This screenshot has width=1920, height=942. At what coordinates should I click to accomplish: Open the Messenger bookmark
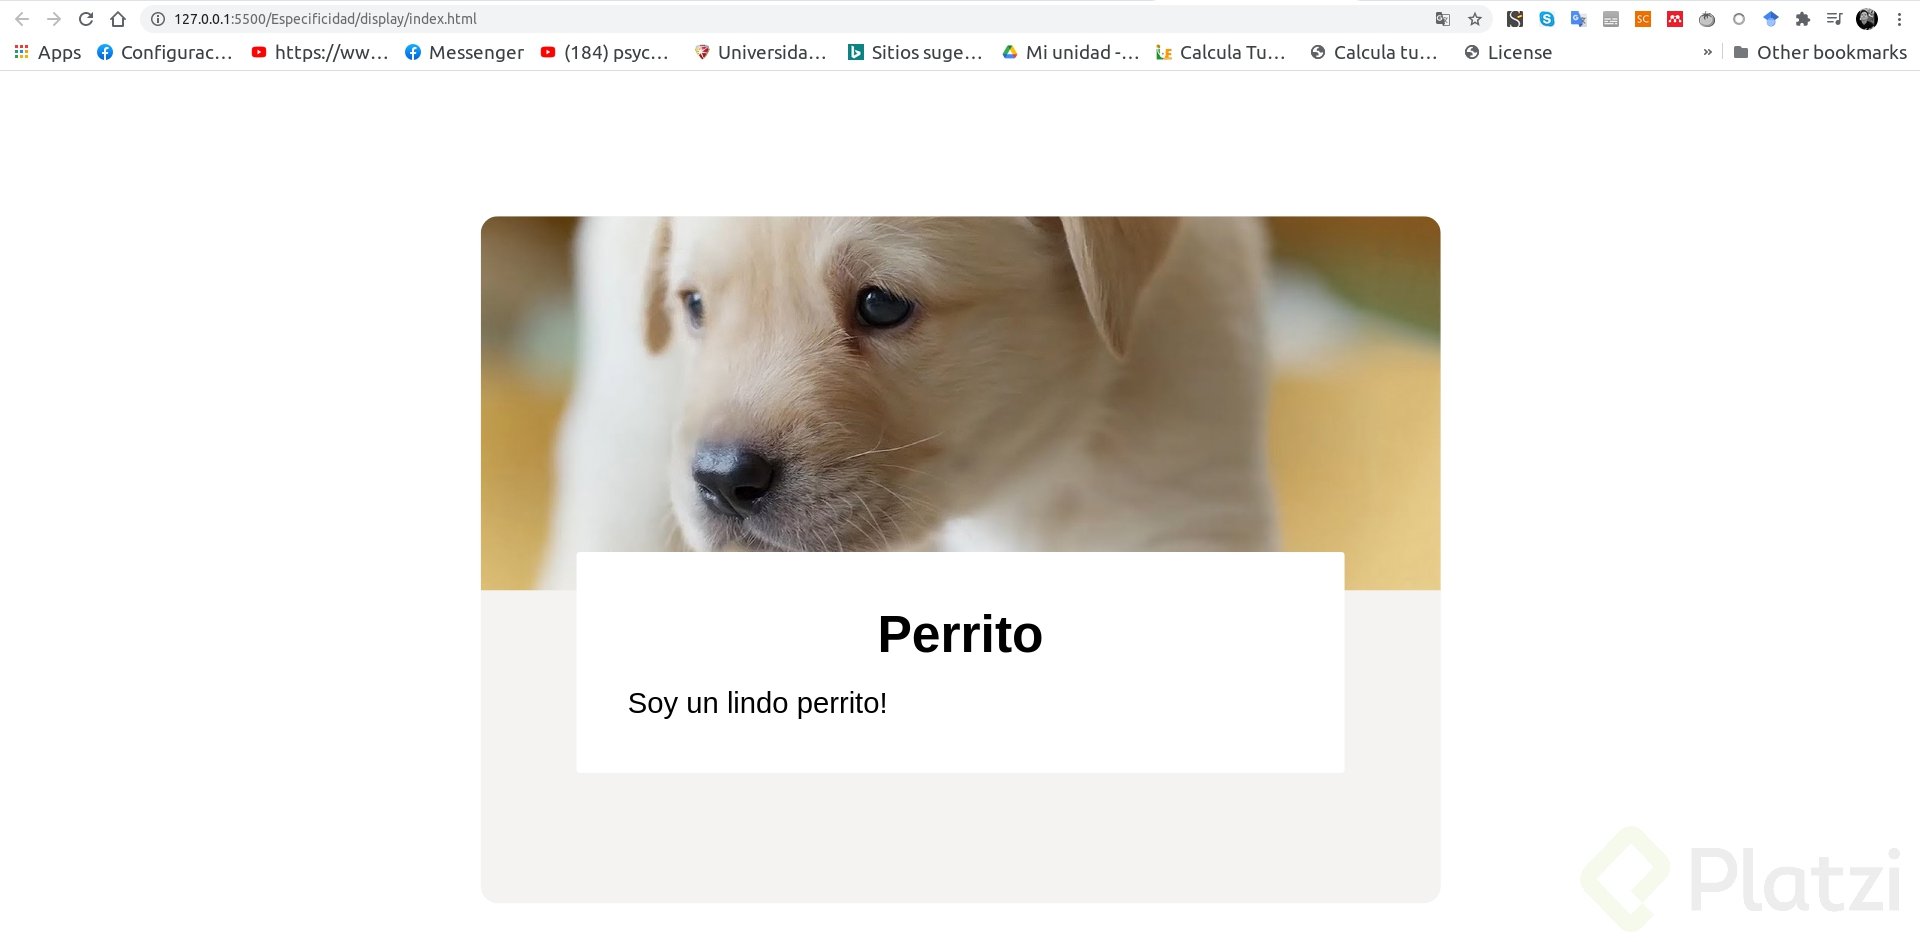click(x=464, y=52)
